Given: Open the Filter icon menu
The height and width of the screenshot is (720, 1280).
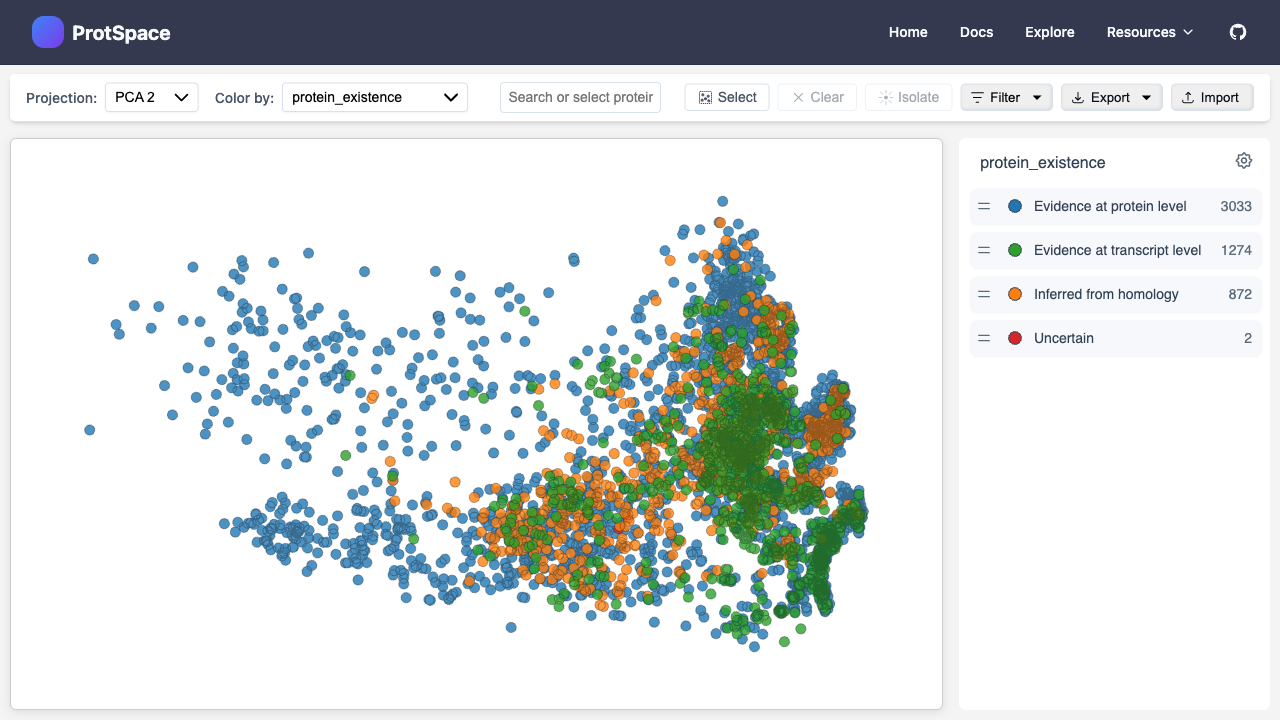Looking at the screenshot, I should (x=979, y=97).
